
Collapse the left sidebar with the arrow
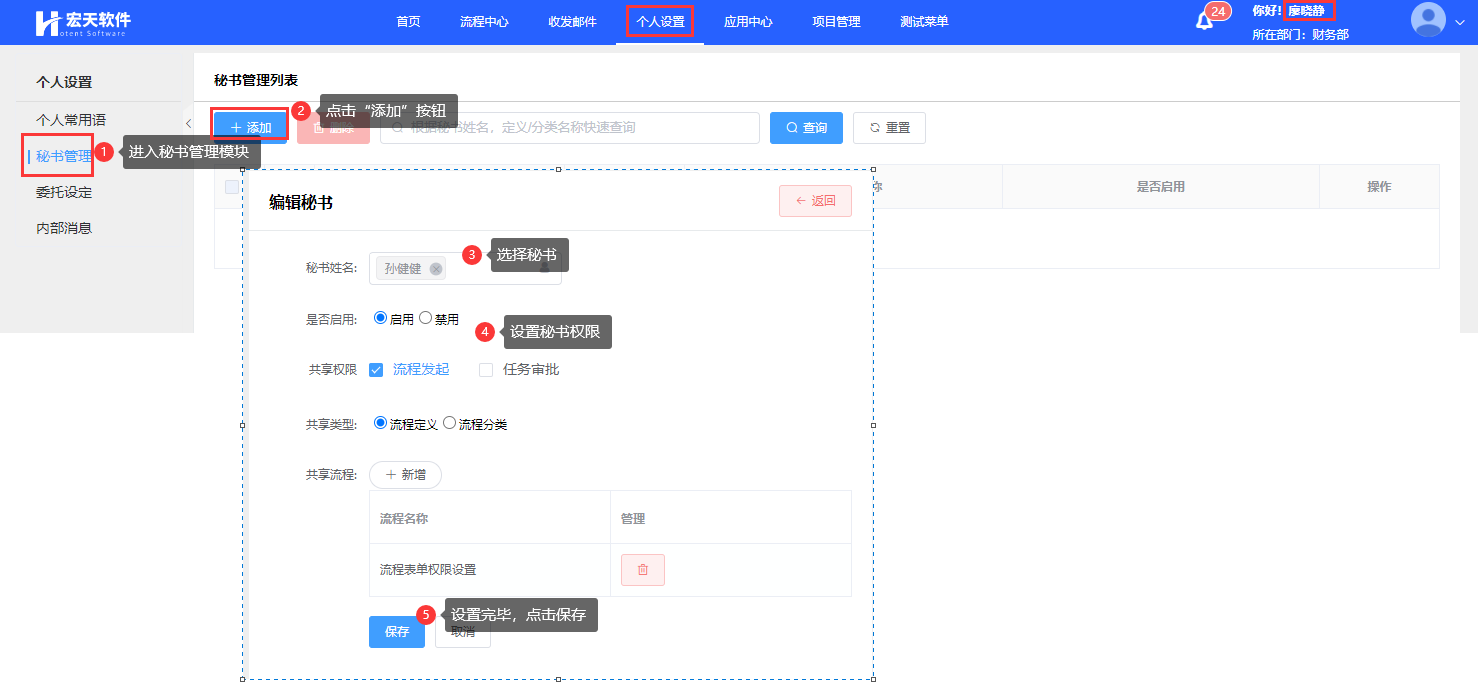(x=188, y=123)
